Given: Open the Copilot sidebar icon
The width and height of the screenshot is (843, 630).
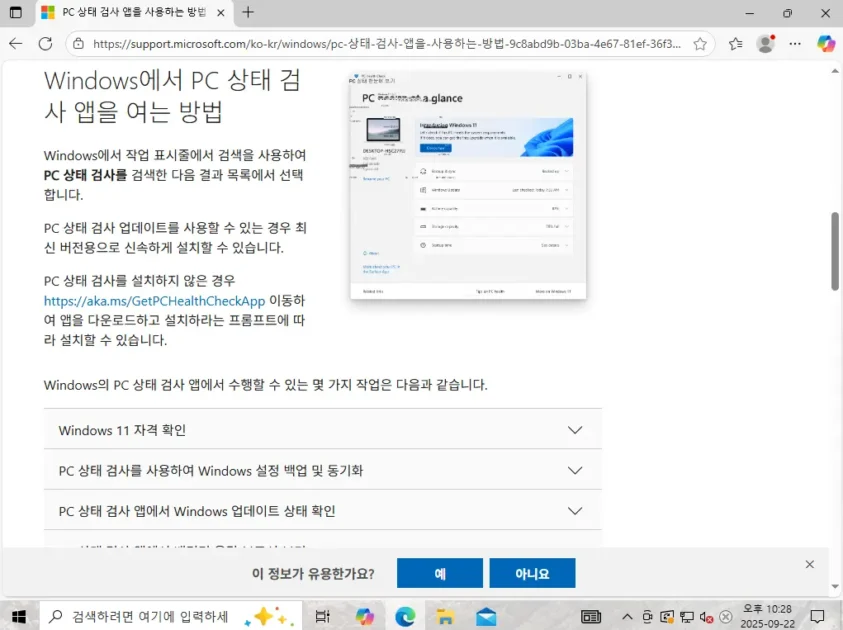Looking at the screenshot, I should pyautogui.click(x=826, y=44).
